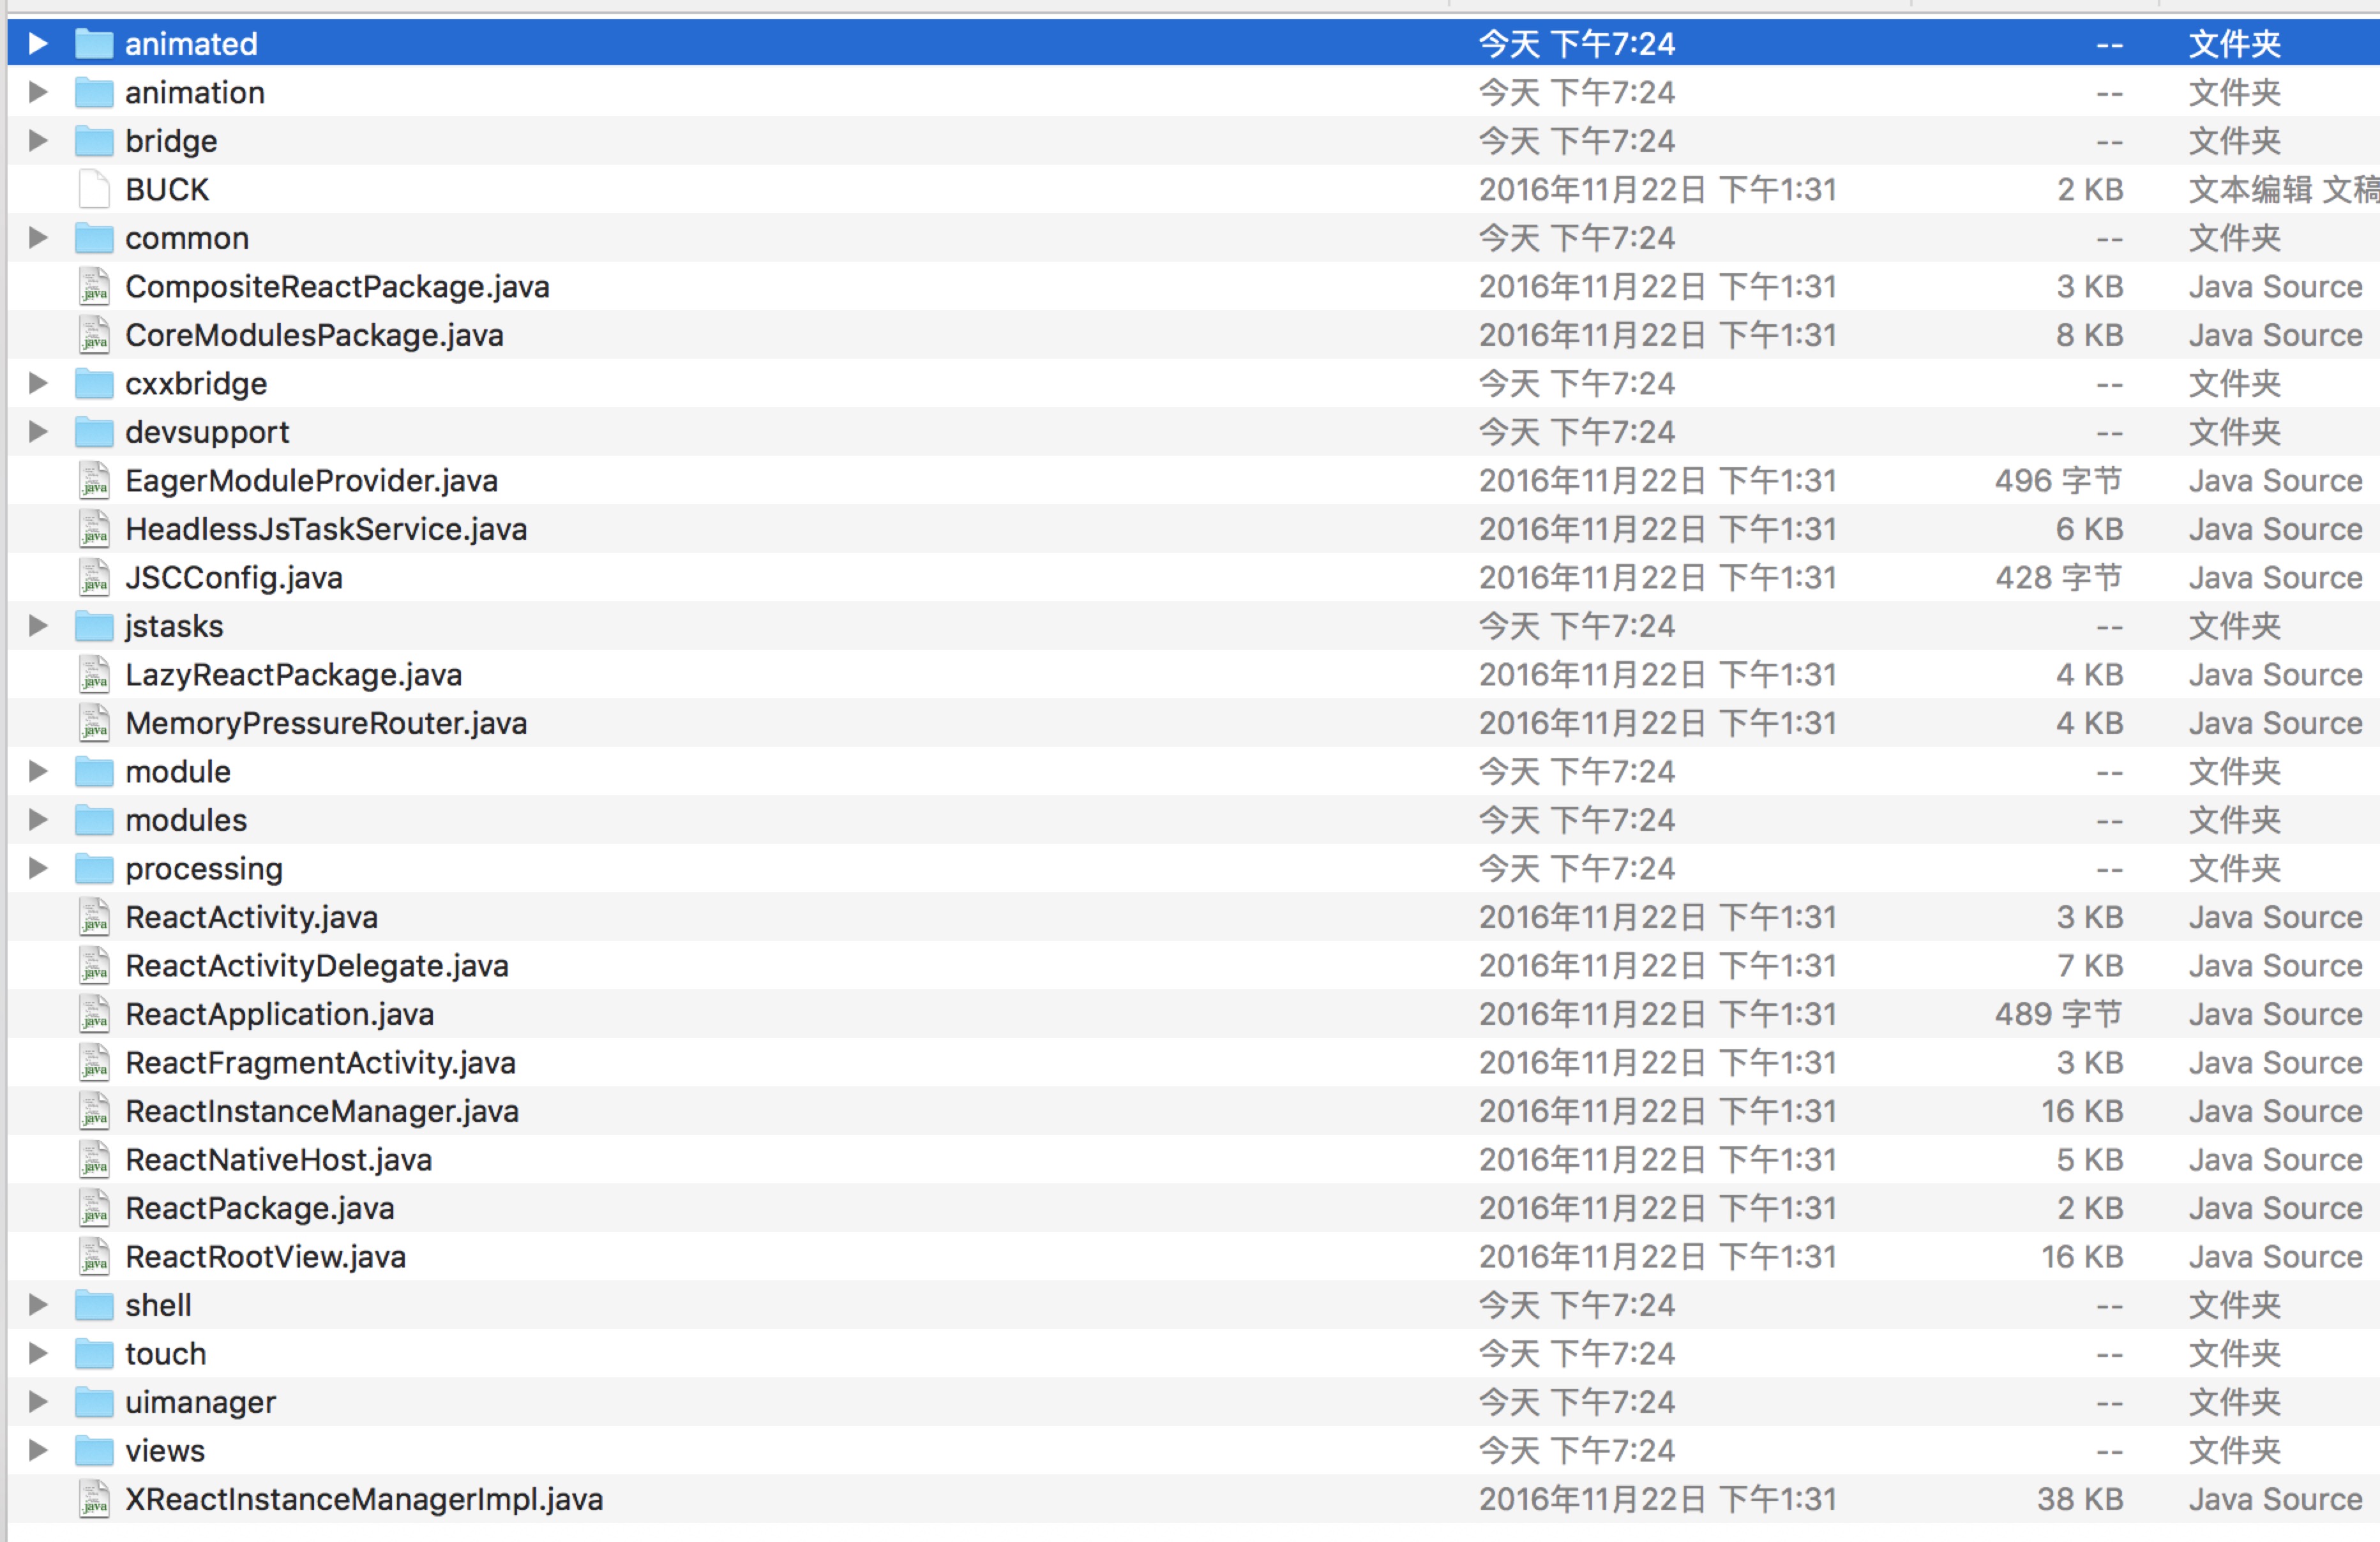Viewport: 2380px width, 1542px height.
Task: Click the animation folder icon
Action: pos(94,92)
